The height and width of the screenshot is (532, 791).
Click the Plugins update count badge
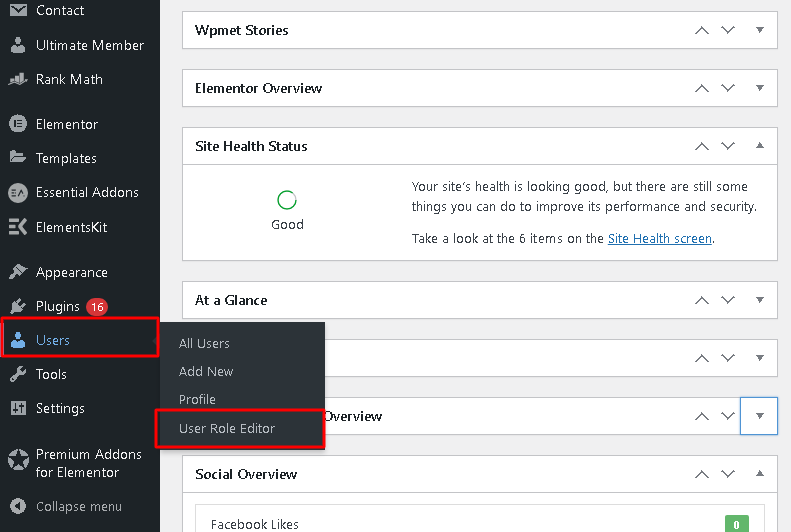(x=97, y=306)
